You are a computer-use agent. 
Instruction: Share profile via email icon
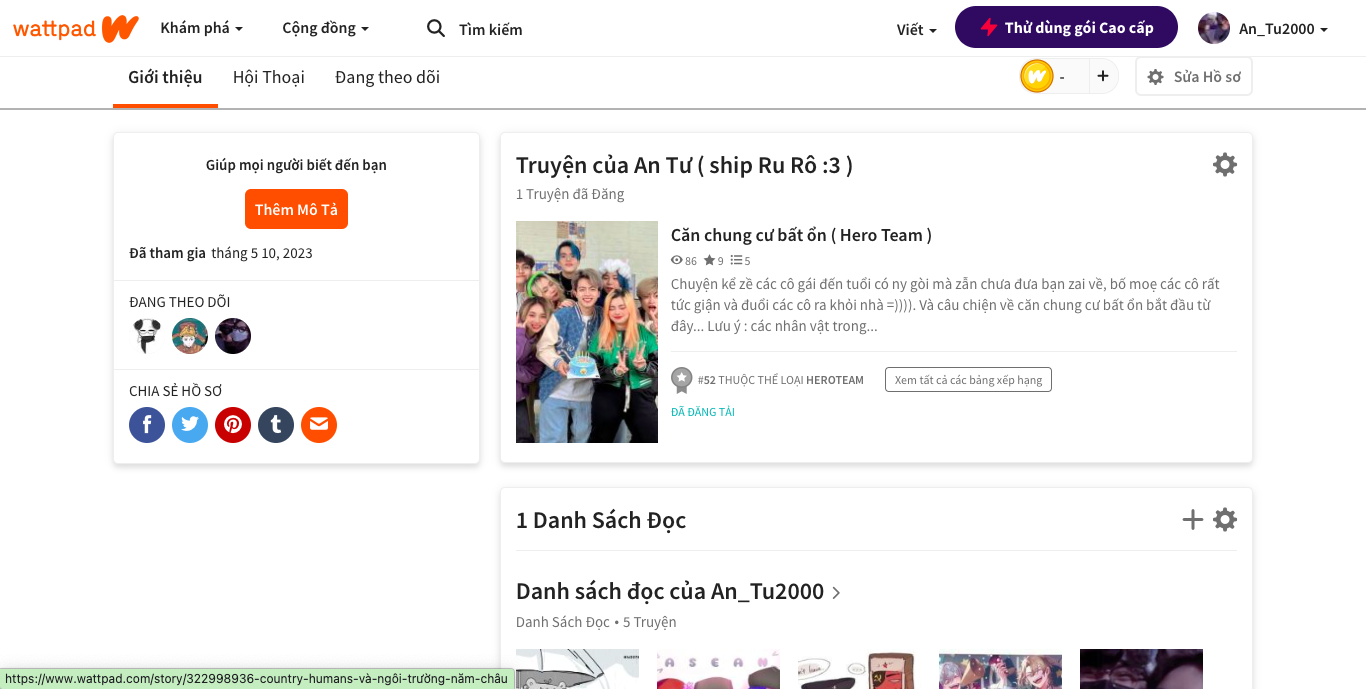[x=319, y=425]
